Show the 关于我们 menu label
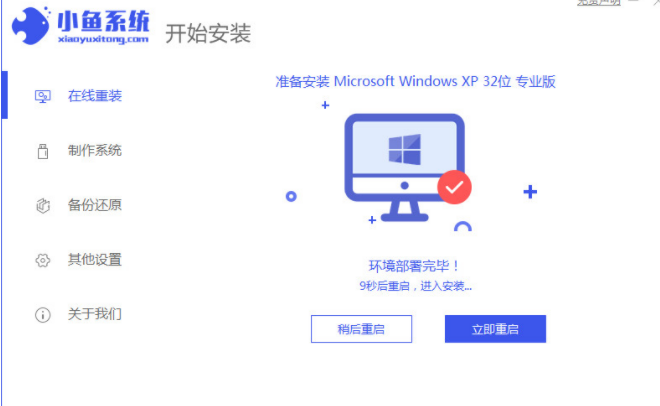Screen dimensions: 660x406 pos(95,314)
